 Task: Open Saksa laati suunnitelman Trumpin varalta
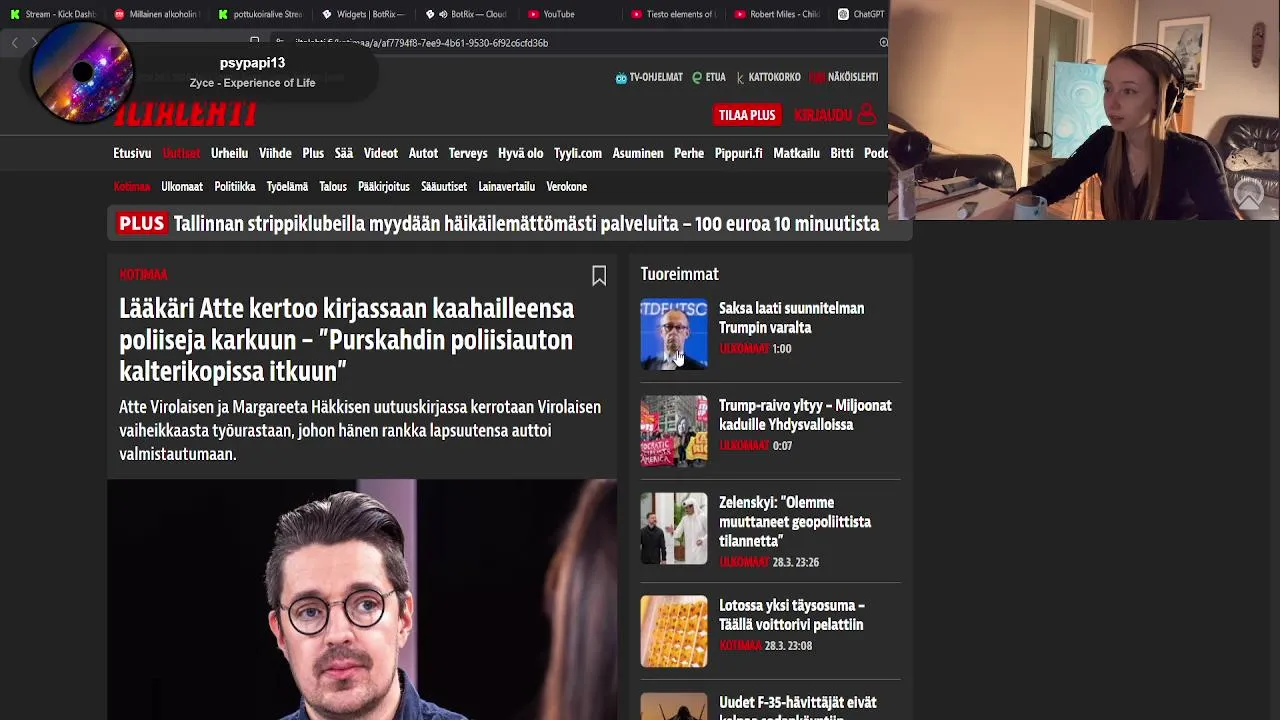tap(791, 318)
